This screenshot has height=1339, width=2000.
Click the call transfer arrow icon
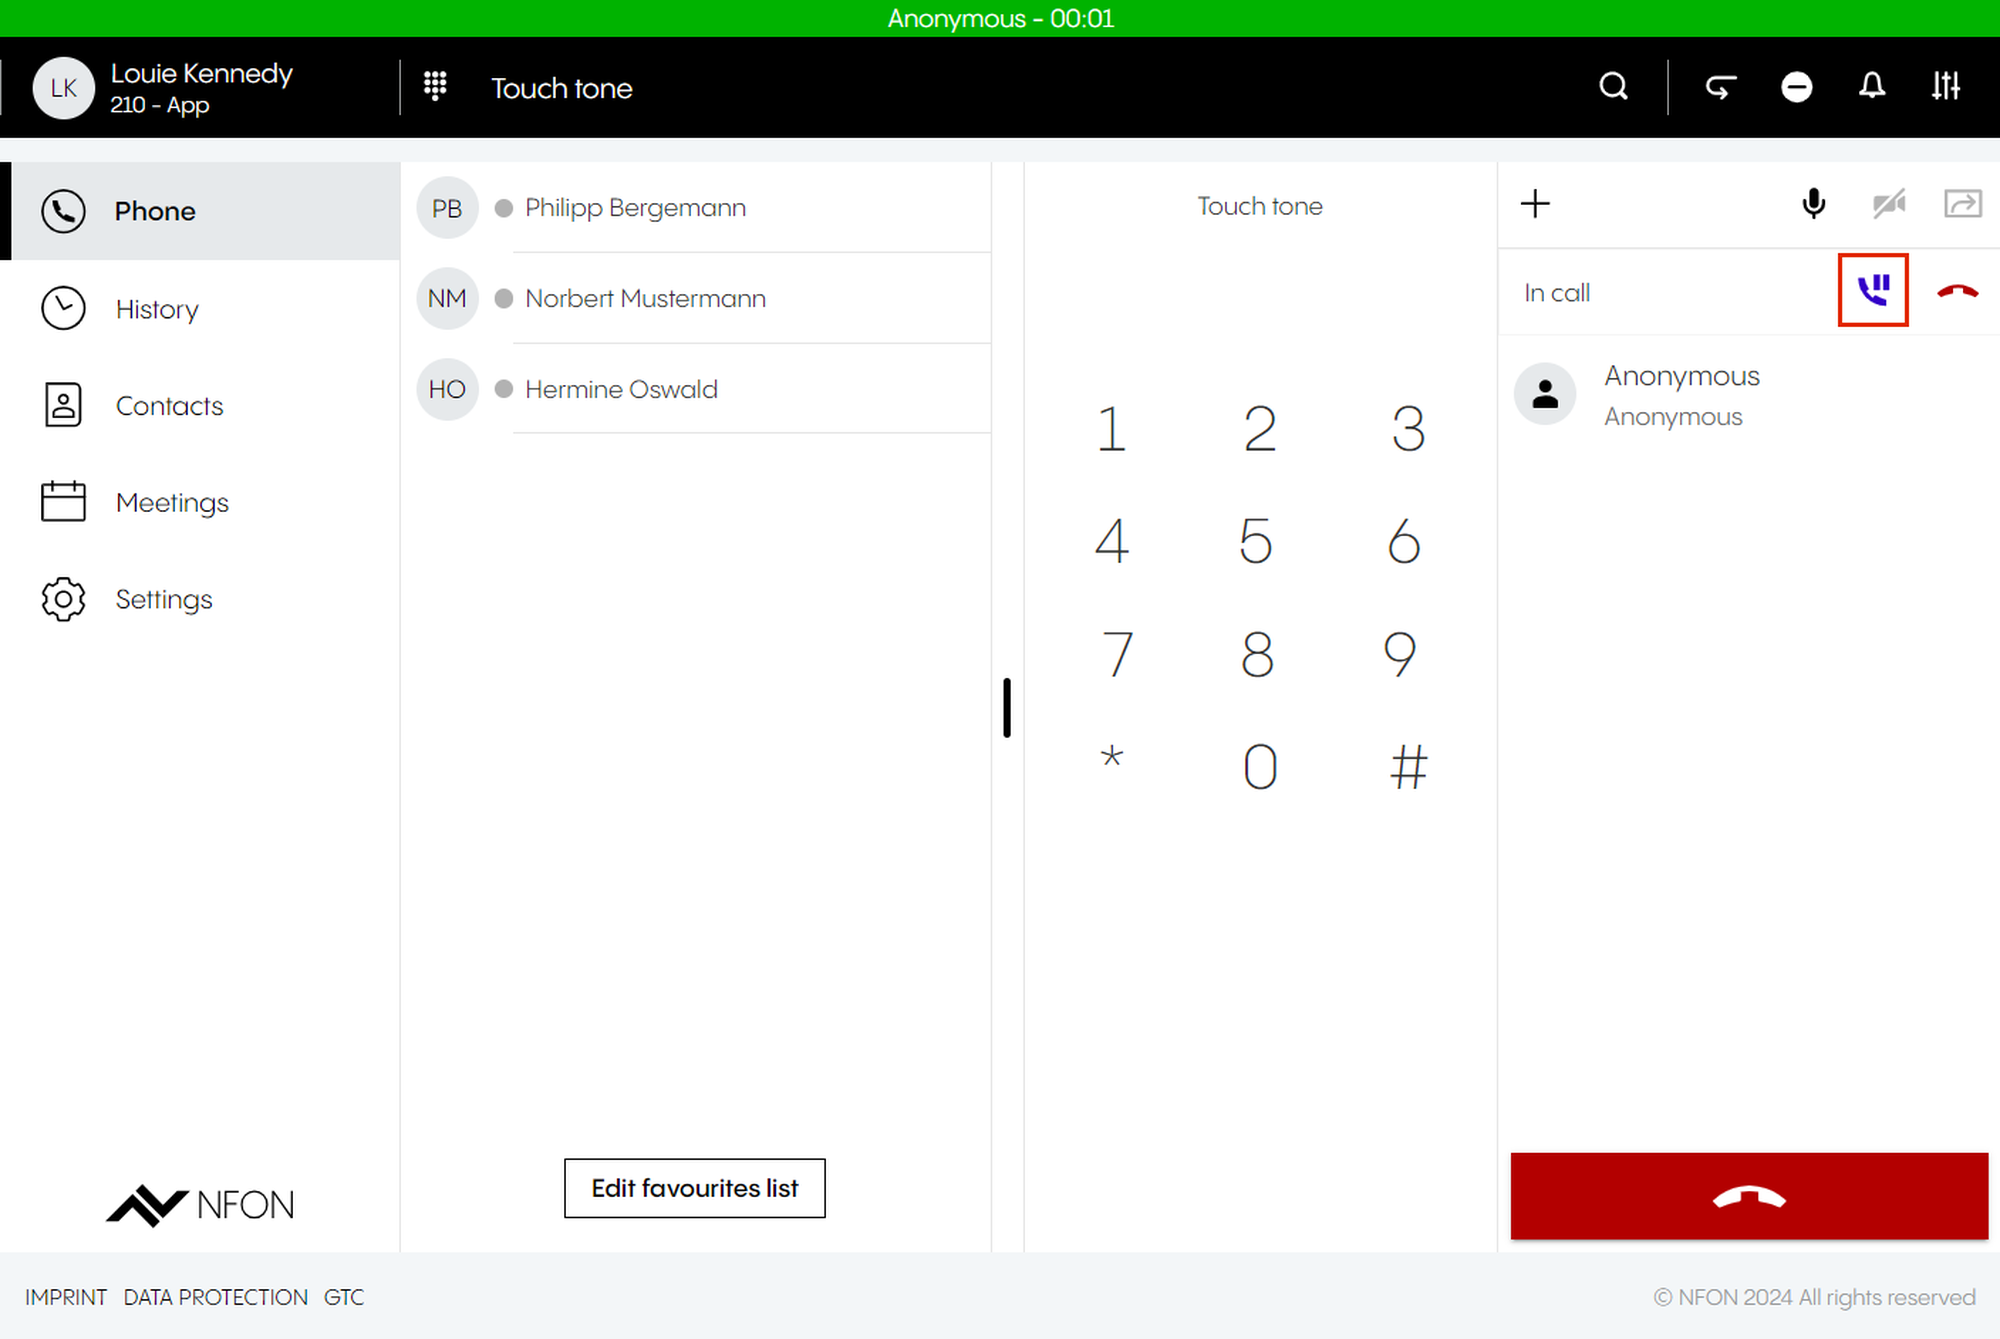1962,204
